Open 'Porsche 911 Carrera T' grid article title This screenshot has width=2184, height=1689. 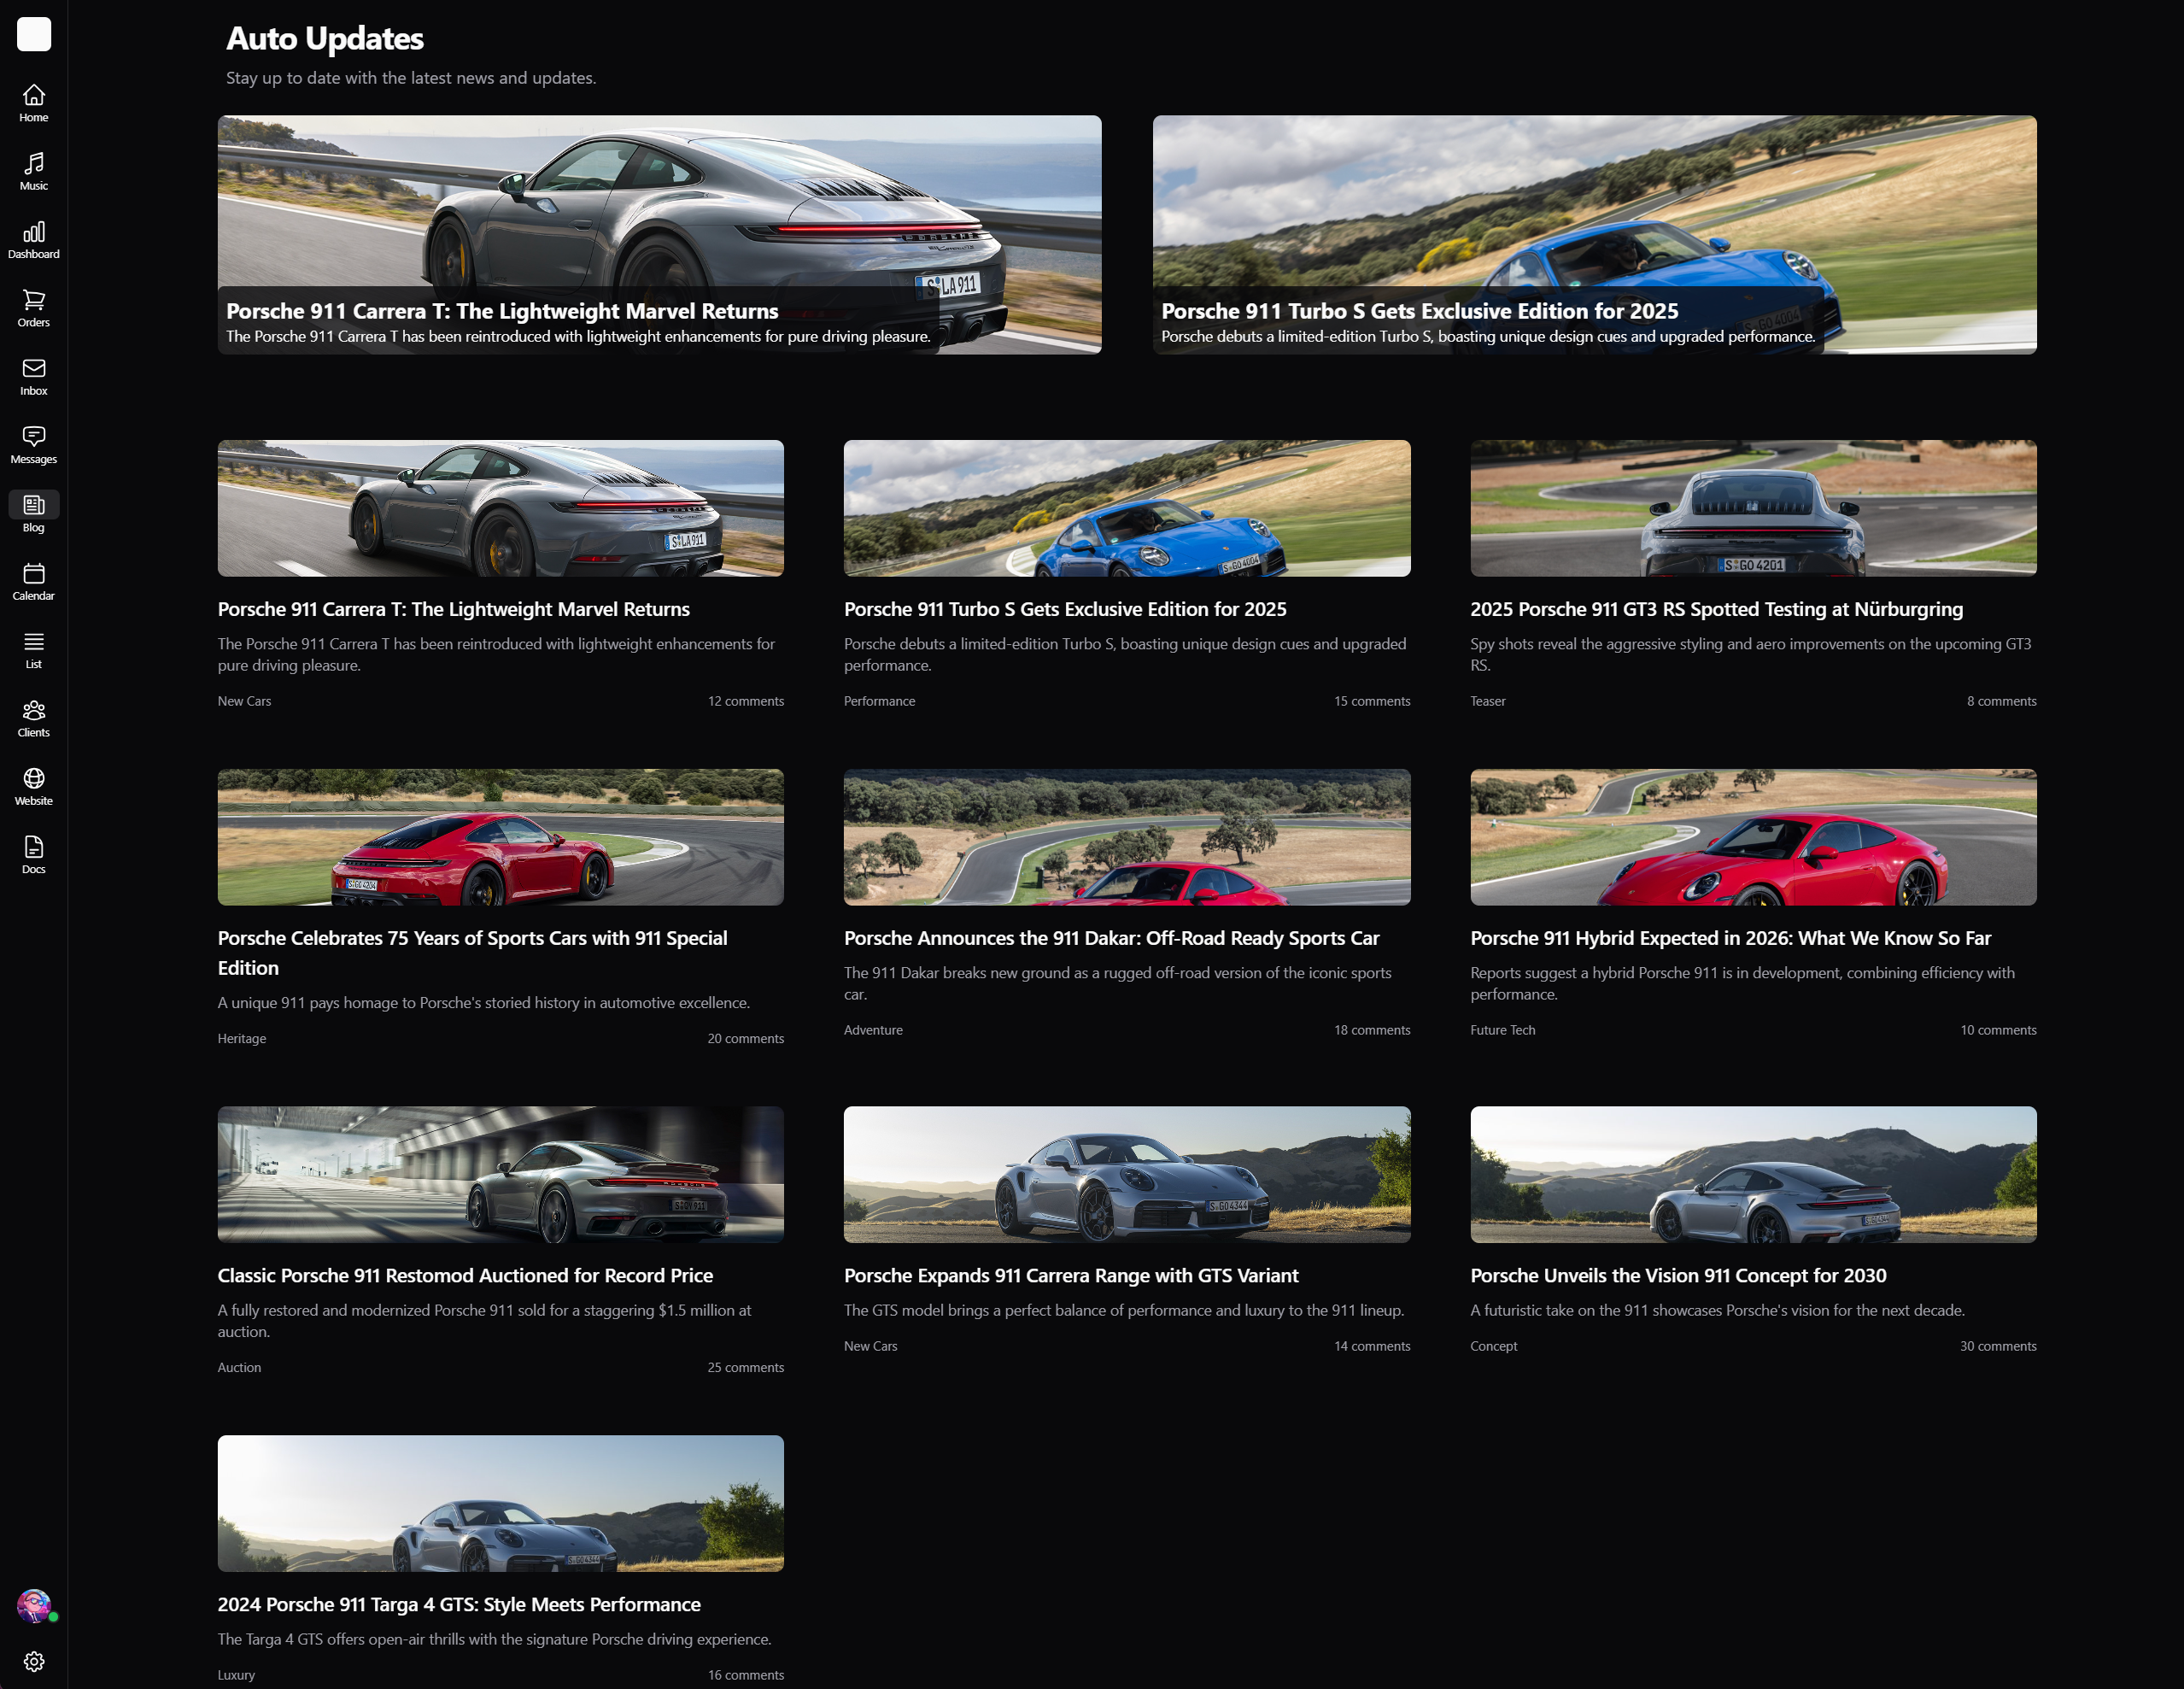click(453, 609)
